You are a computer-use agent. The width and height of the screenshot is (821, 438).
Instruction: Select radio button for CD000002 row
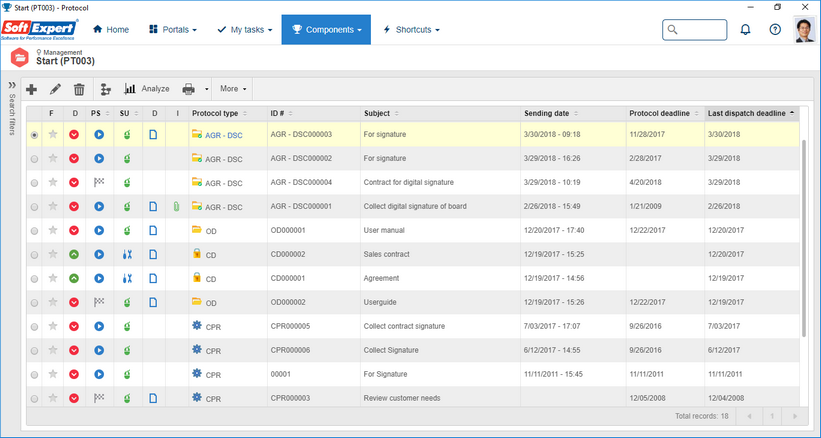(x=35, y=255)
